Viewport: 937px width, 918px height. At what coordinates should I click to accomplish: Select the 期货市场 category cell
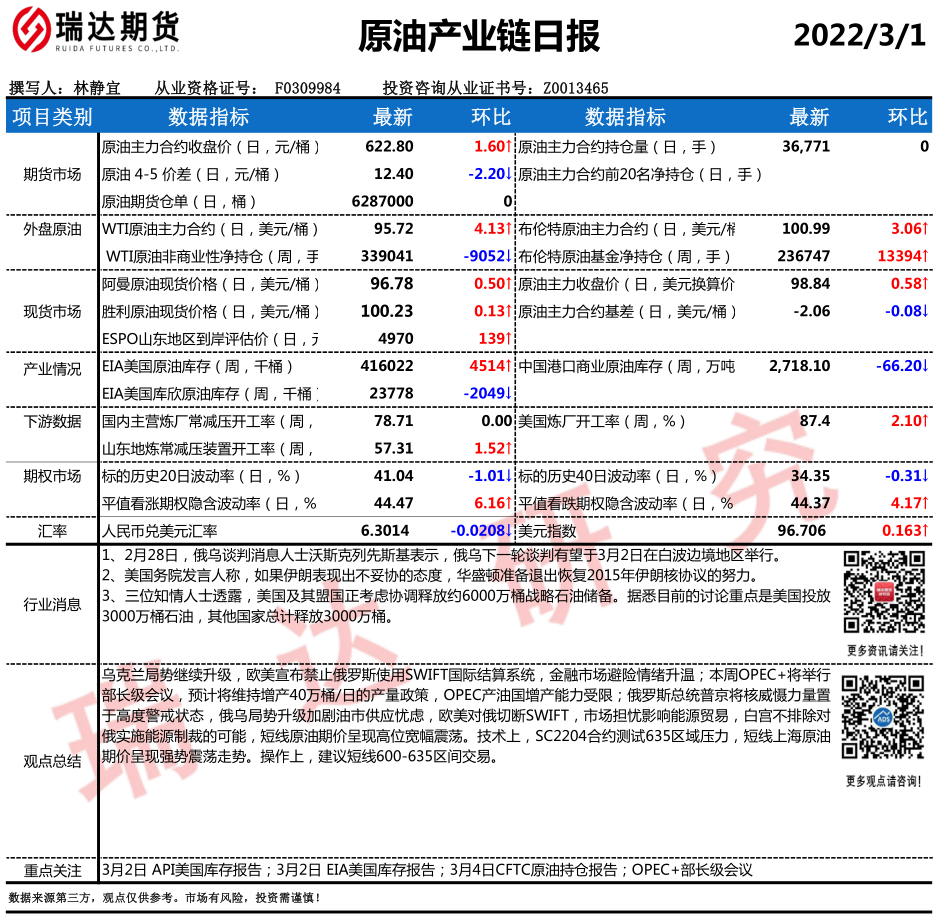tap(52, 174)
